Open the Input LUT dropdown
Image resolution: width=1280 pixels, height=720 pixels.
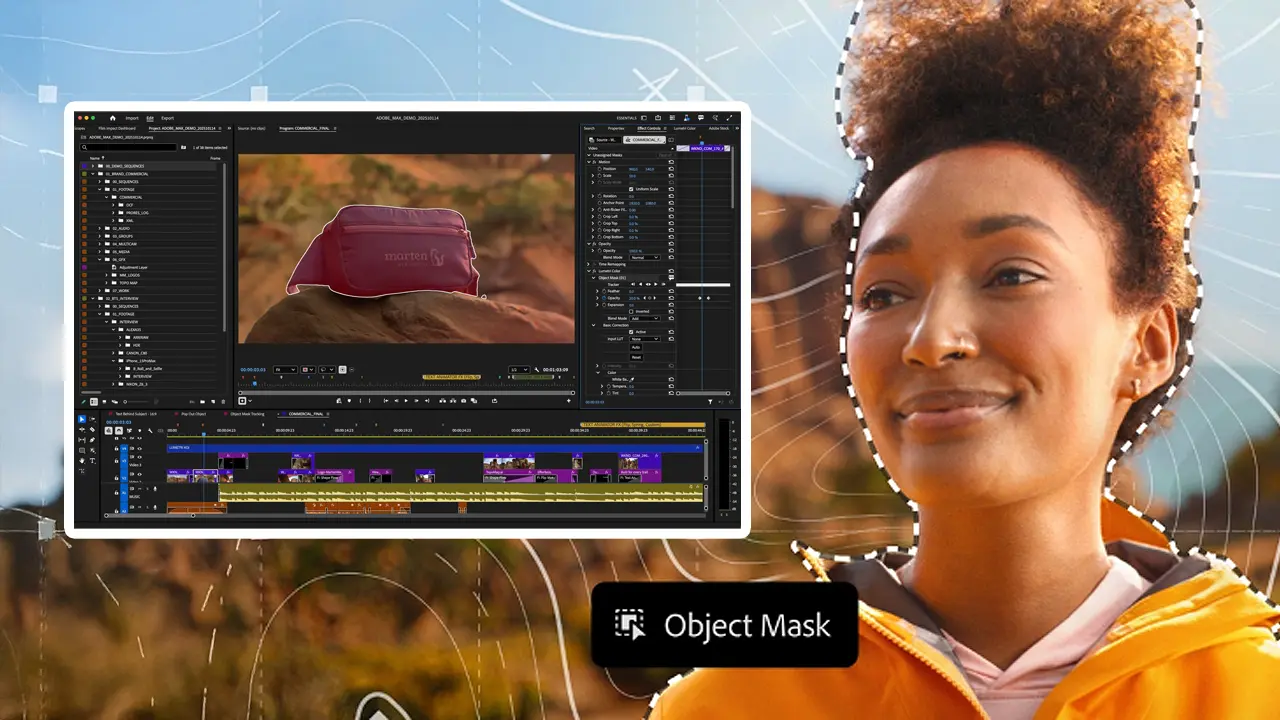coord(643,339)
